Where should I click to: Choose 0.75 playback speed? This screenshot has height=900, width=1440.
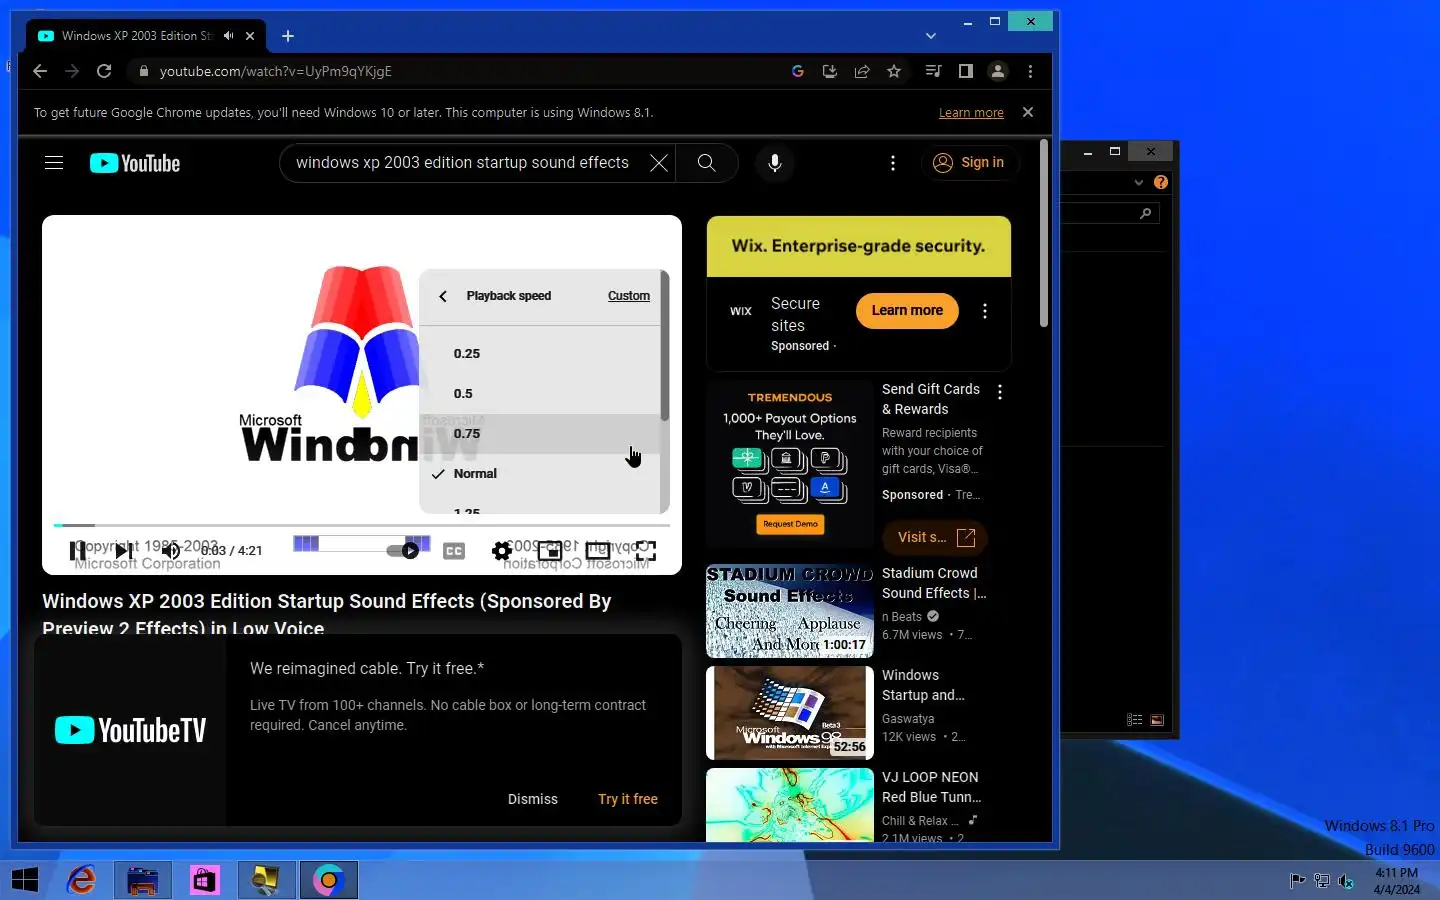[541, 434]
